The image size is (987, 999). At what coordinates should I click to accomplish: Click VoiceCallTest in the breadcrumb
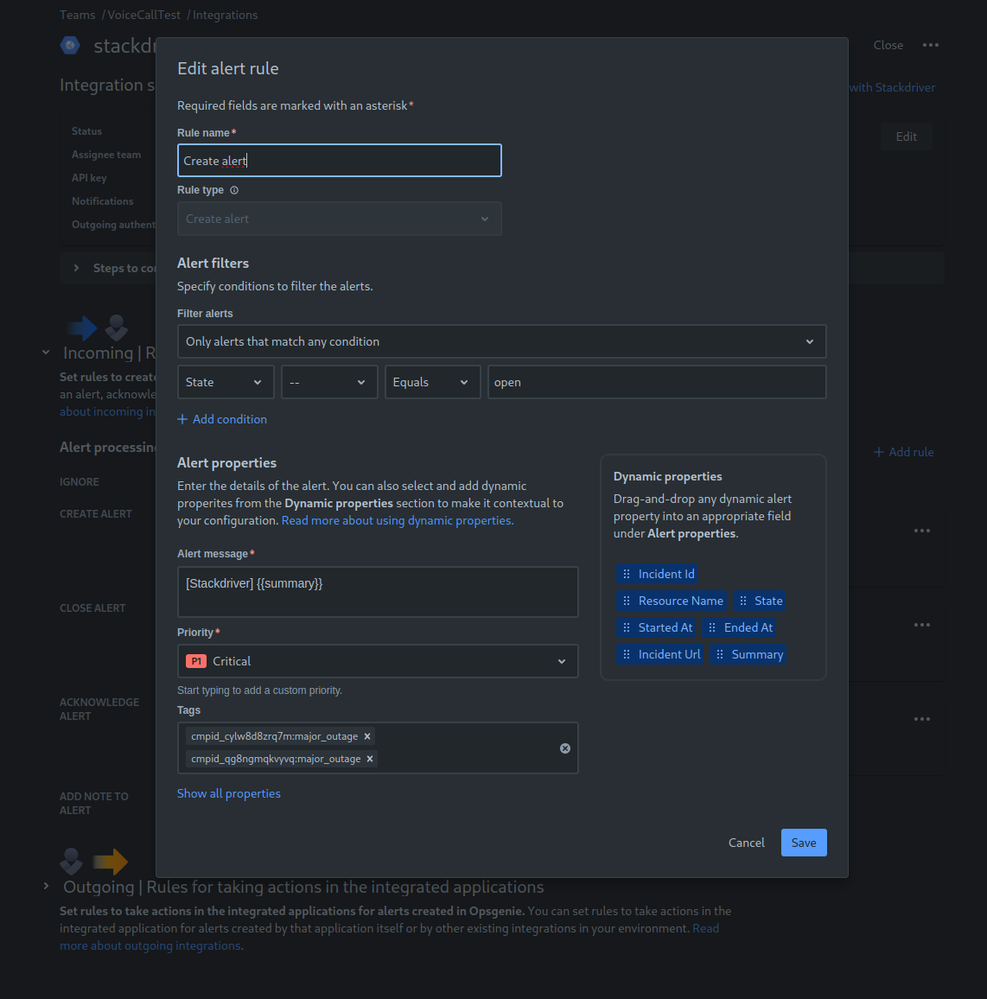tap(143, 15)
